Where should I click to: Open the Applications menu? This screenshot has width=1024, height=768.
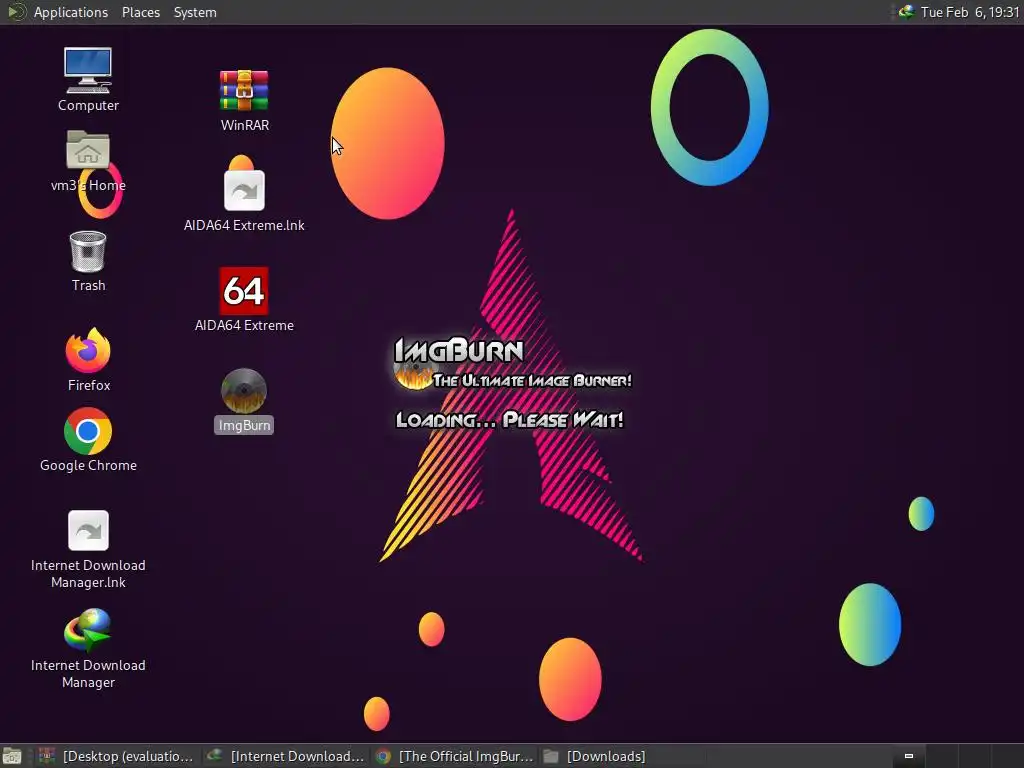coord(71,12)
